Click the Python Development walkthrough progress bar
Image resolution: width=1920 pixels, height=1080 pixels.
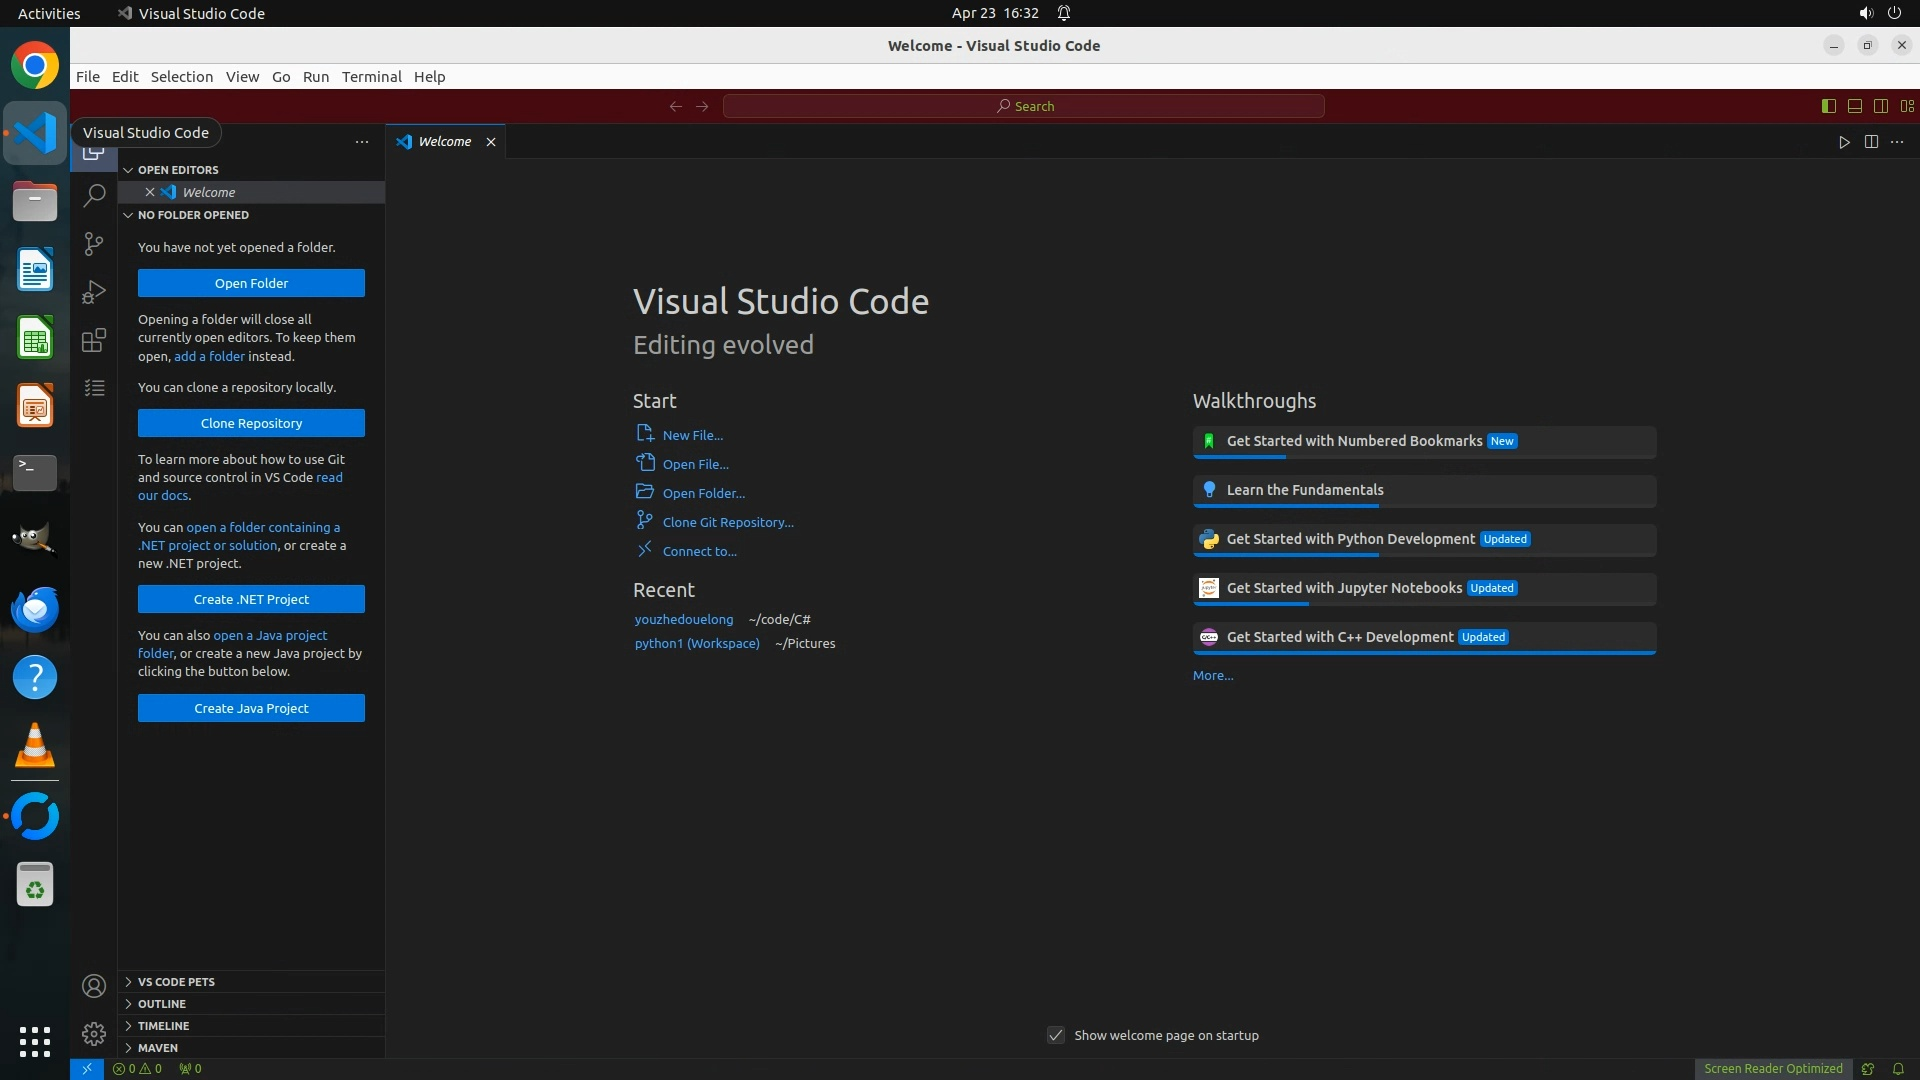1424,555
